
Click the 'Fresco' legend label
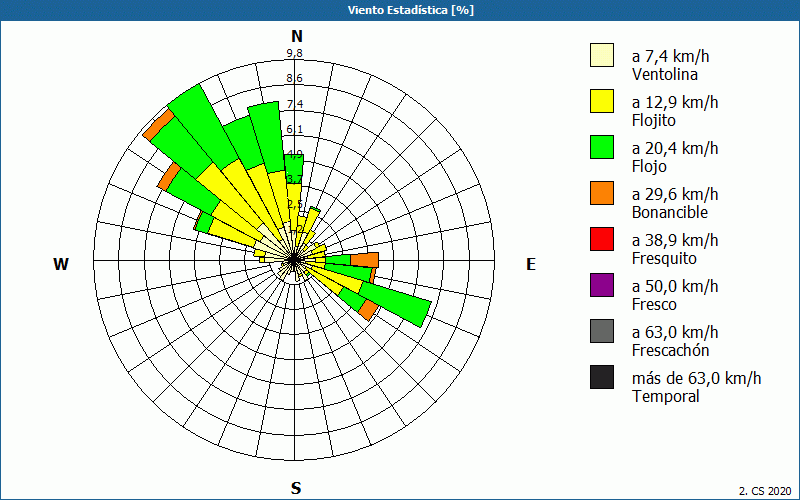(654, 304)
